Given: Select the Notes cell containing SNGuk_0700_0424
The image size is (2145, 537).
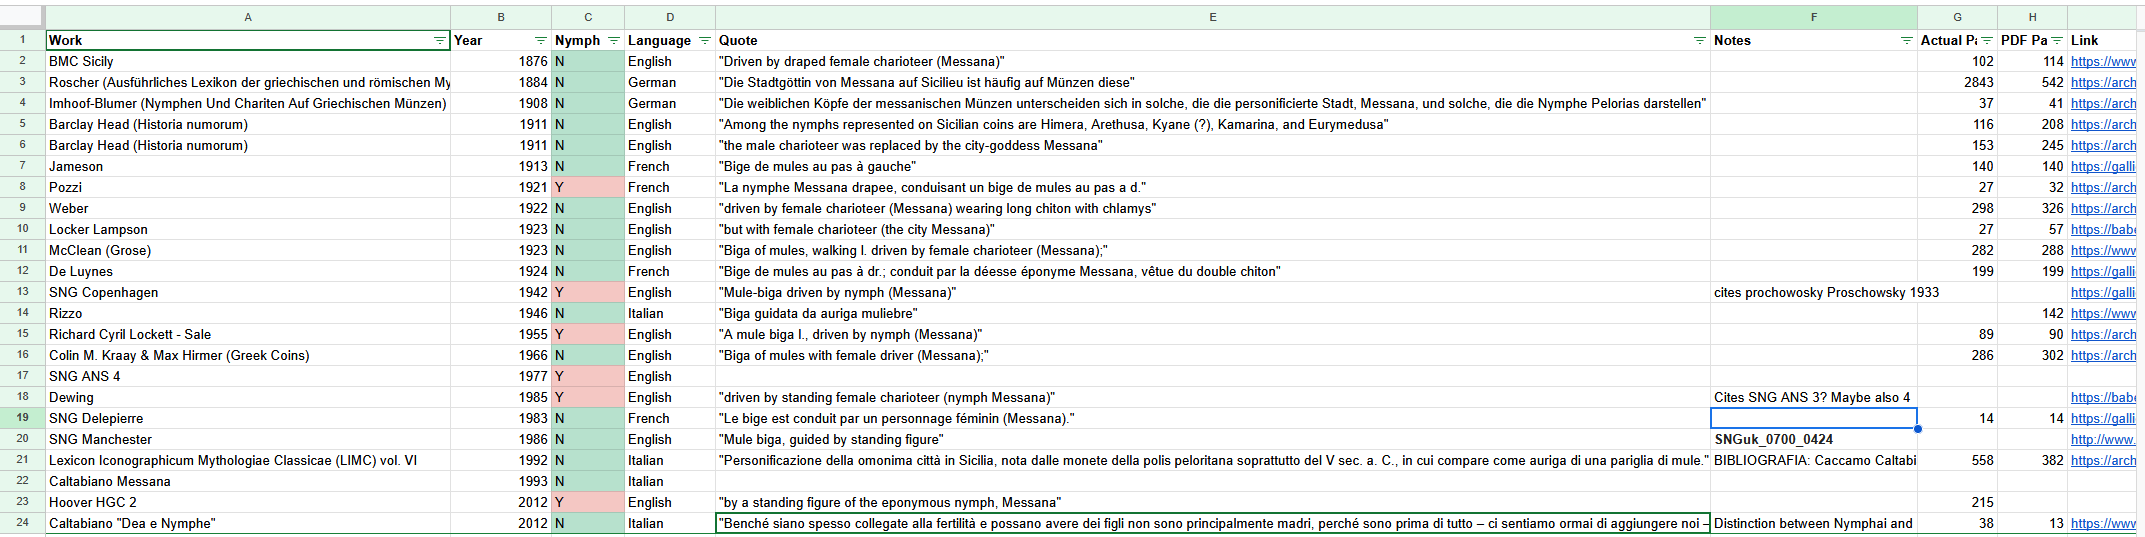Looking at the screenshot, I should (1813, 440).
